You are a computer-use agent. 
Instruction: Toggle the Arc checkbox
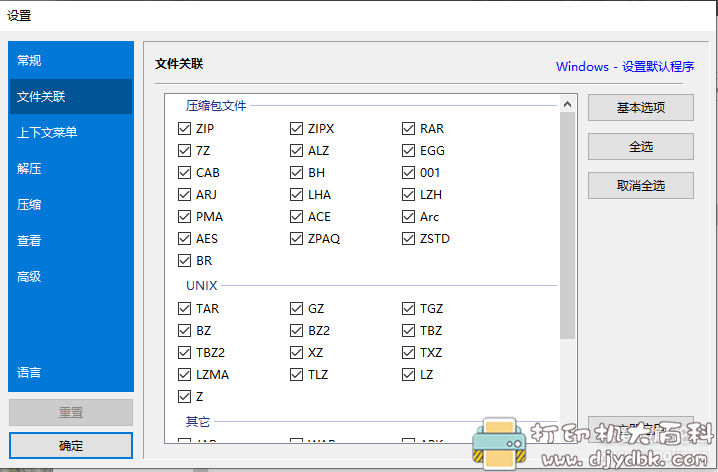[408, 217]
